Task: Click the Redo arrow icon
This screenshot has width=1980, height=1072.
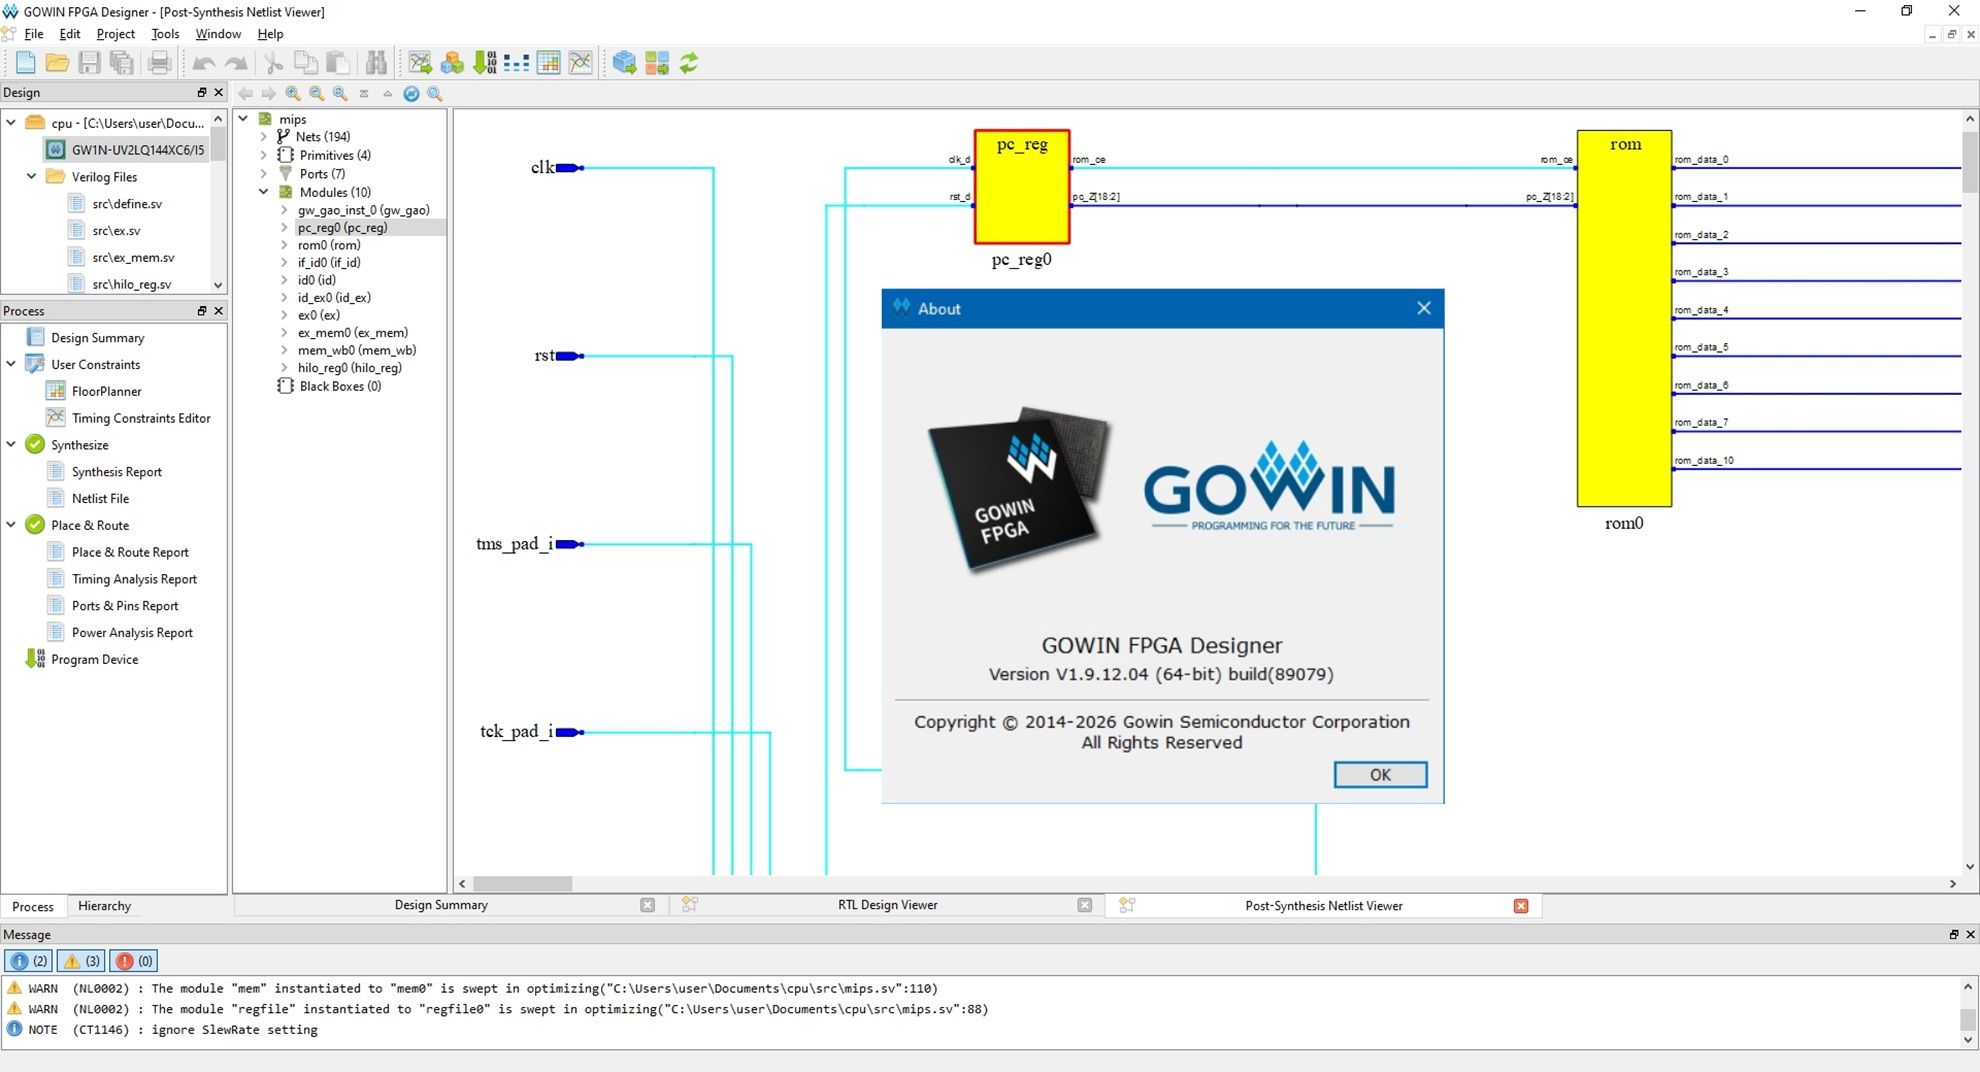Action: coord(236,63)
